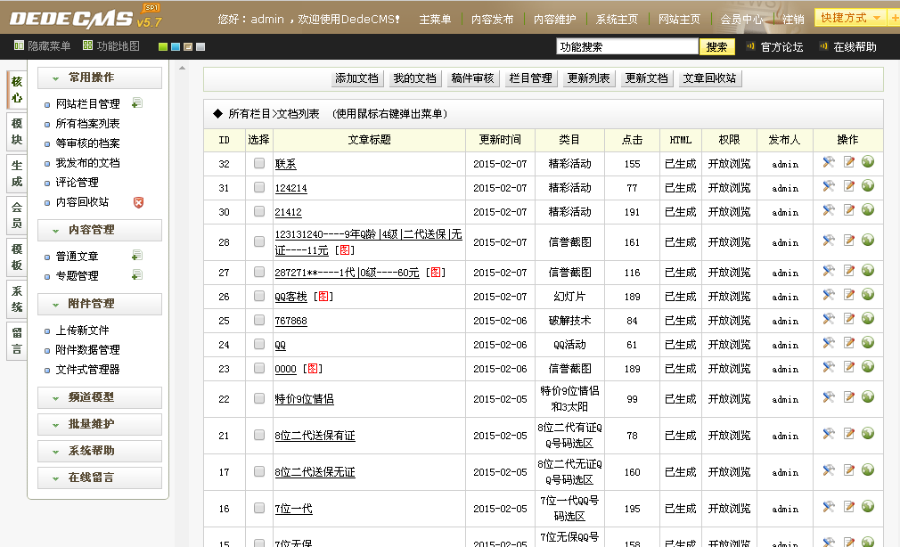The height and width of the screenshot is (547, 900).
Task: Expand the 频道模型 sidebar section
Action: [99, 397]
